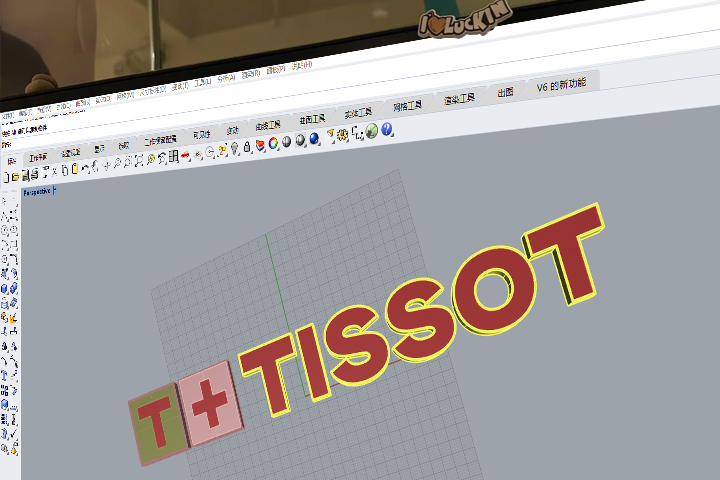This screenshot has height=480, width=720.
Task: Select the blue rendered sphere icon
Action: [314, 138]
